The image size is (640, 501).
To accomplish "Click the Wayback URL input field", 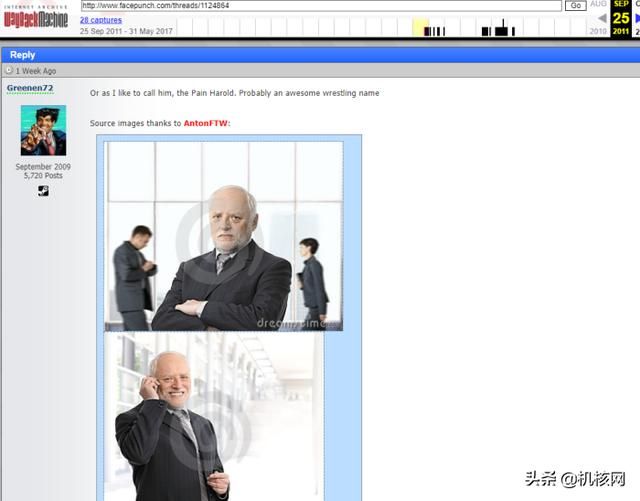I will 321,6.
